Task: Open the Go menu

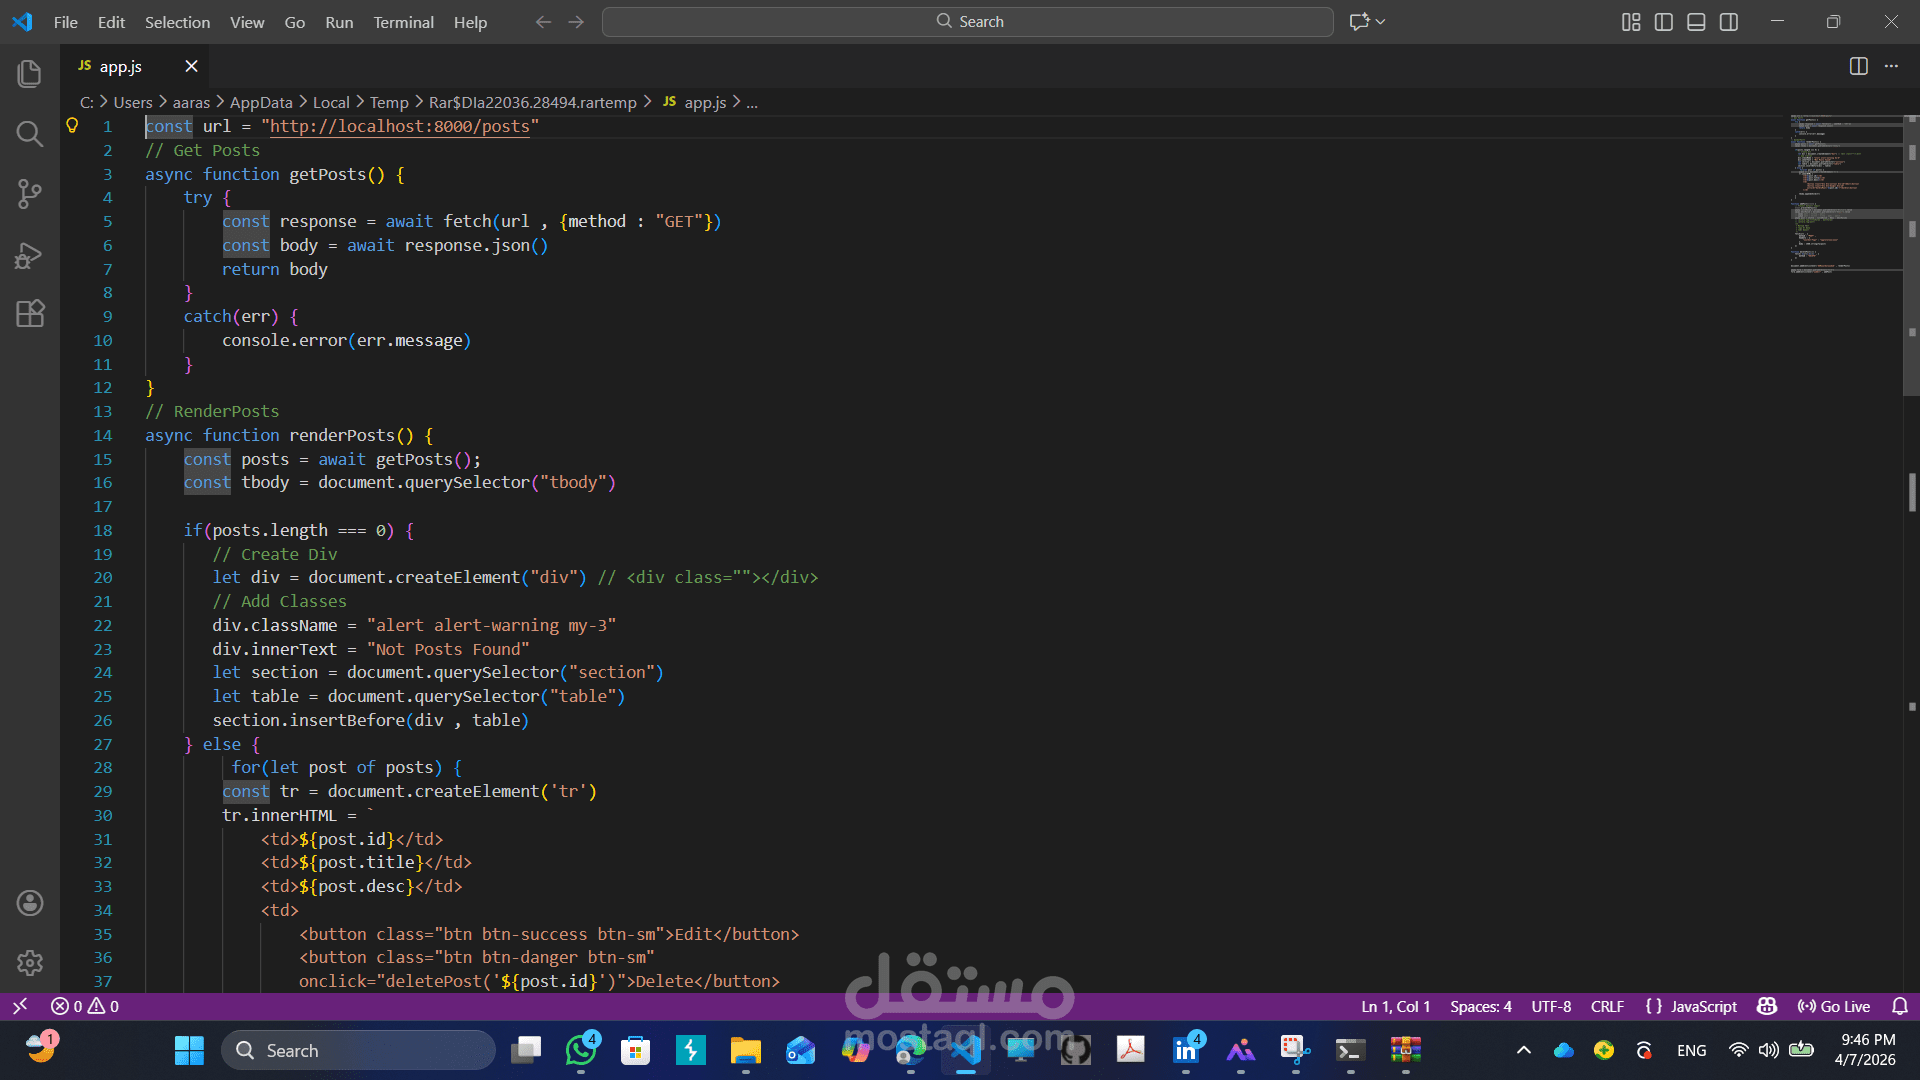Action: click(295, 22)
